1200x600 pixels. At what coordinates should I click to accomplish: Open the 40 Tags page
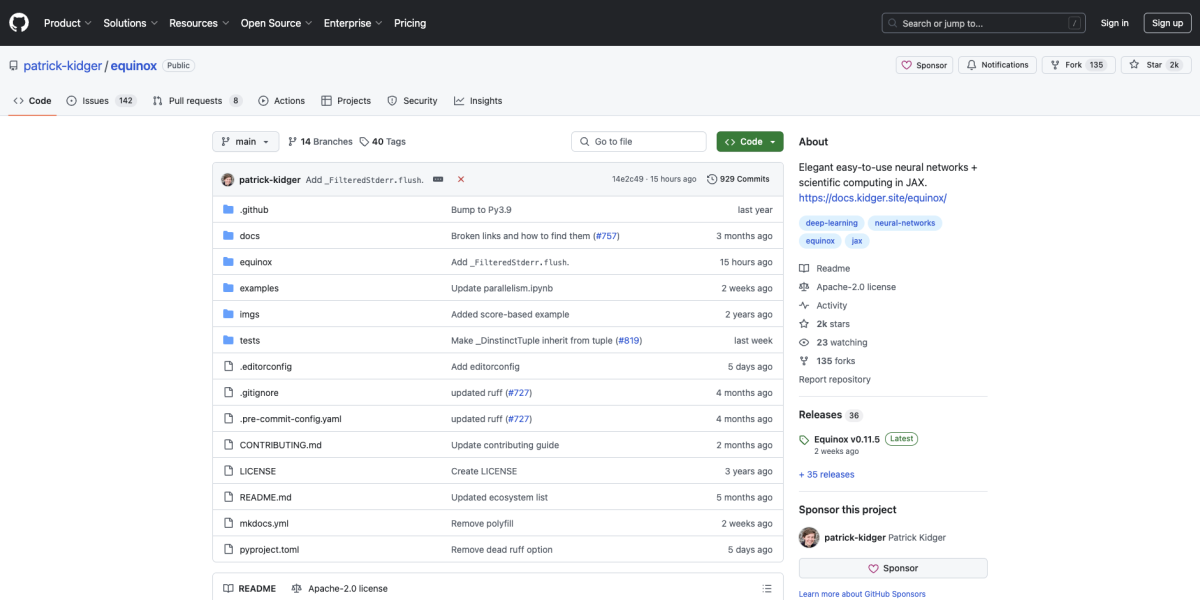[x=383, y=142]
